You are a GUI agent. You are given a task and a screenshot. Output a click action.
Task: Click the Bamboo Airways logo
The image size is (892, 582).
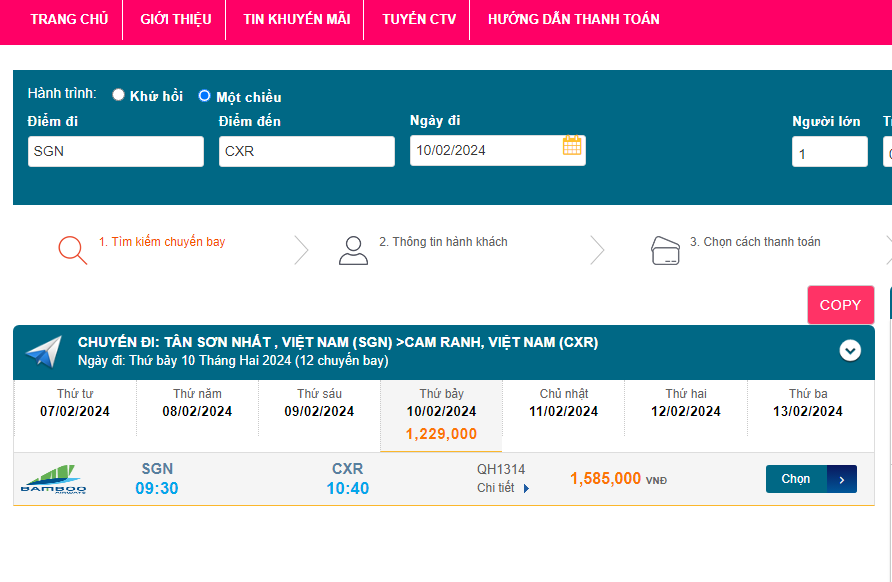point(54,479)
